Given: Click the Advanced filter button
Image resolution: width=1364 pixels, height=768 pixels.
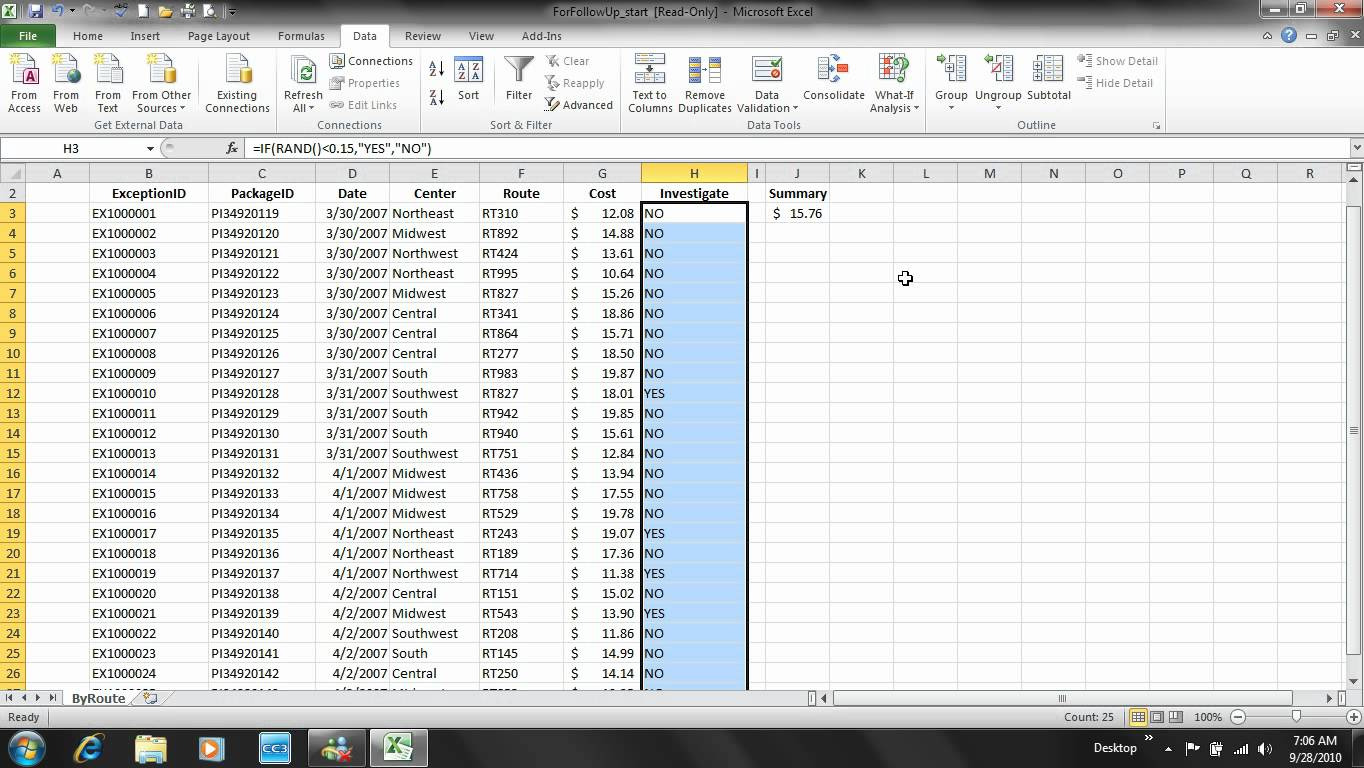Looking at the screenshot, I should (x=579, y=105).
